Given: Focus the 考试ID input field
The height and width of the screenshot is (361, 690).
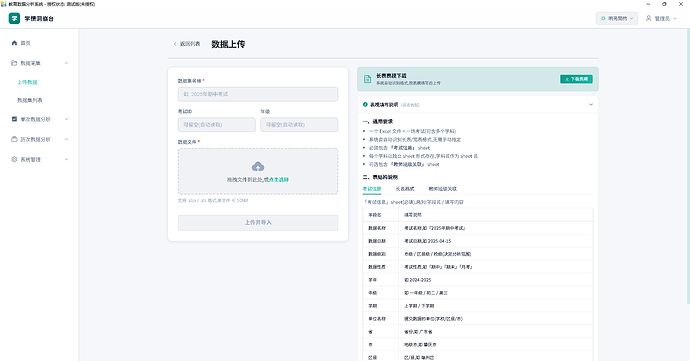Looking at the screenshot, I should (217, 125).
